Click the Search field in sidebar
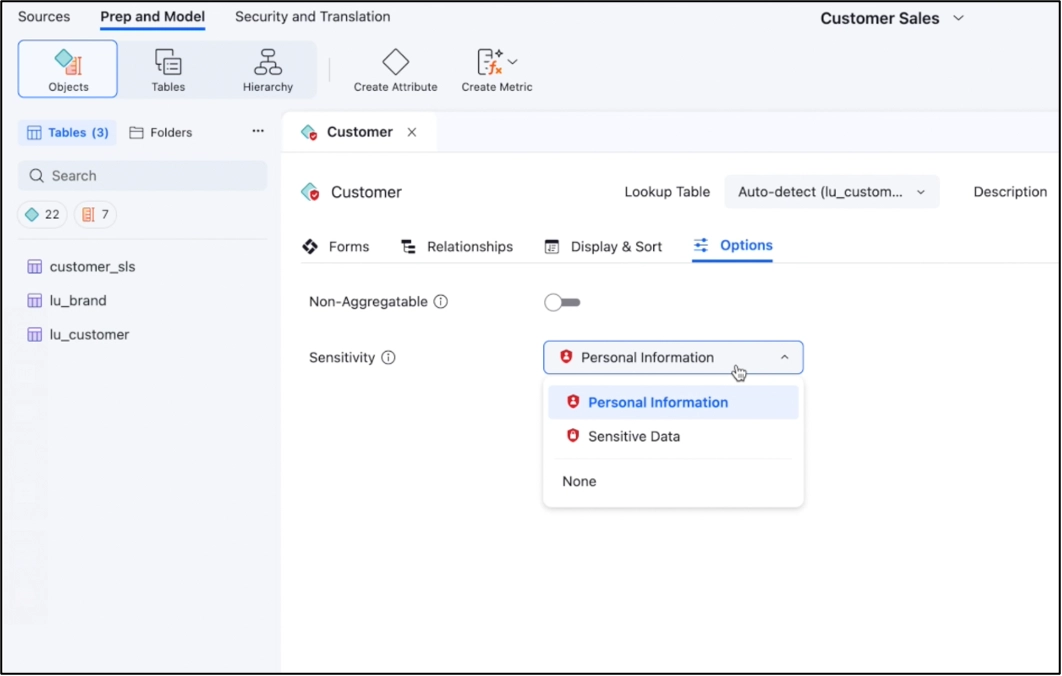This screenshot has width=1062, height=676. [143, 176]
